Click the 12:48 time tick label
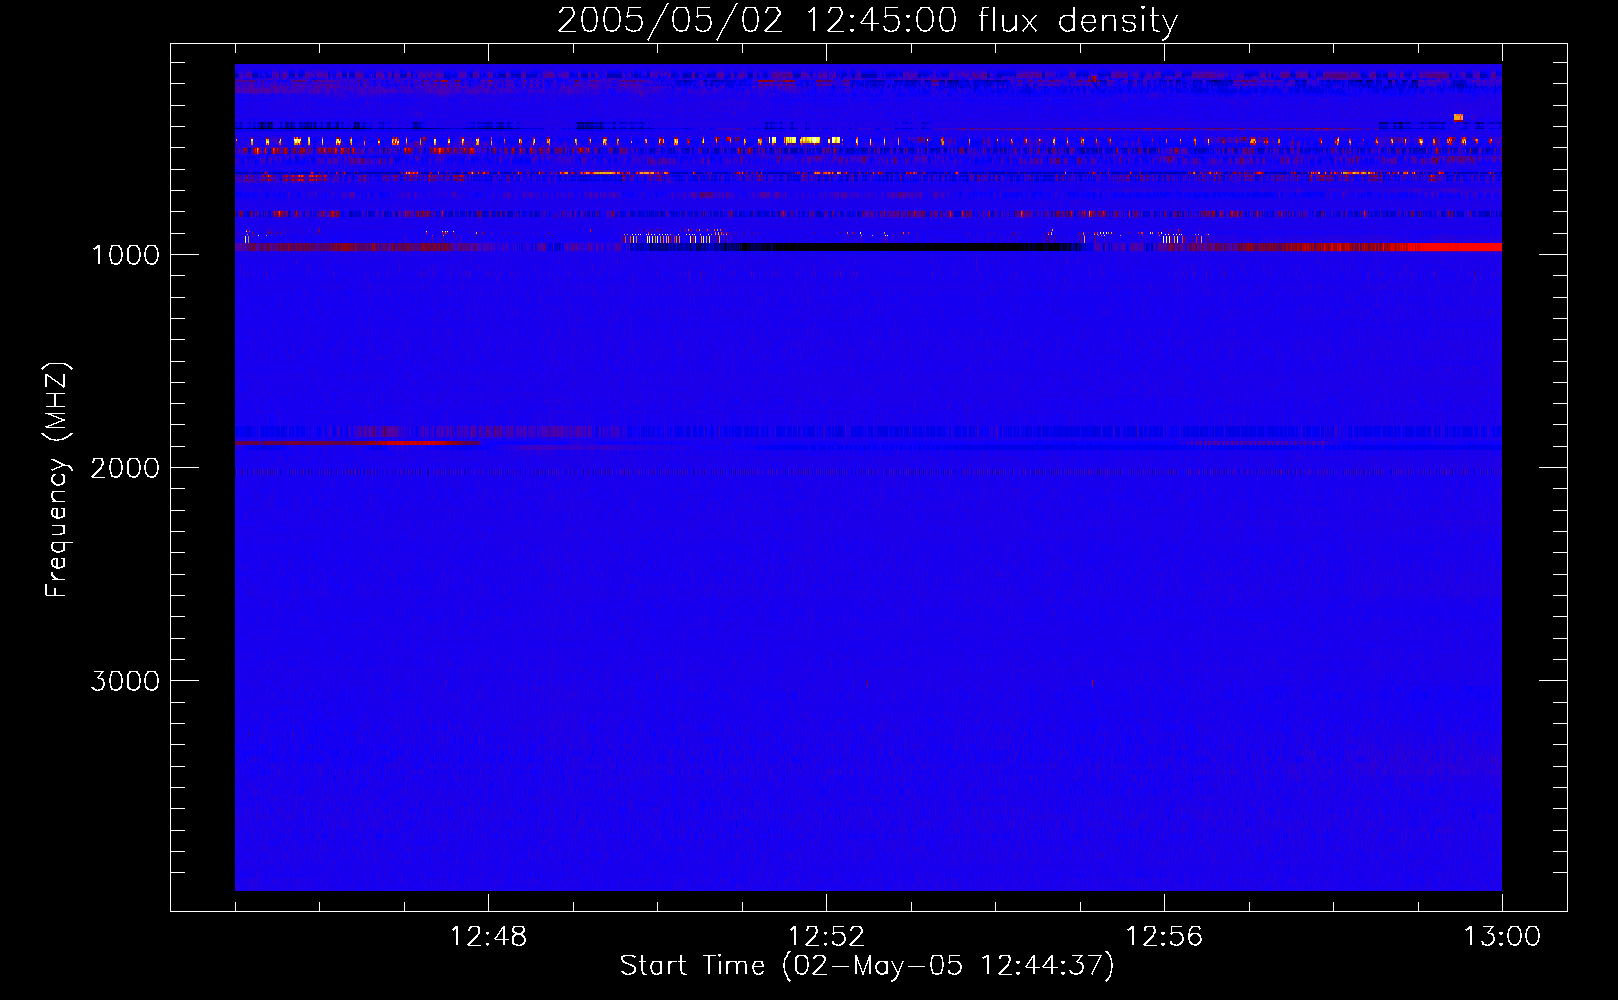Image resolution: width=1618 pixels, height=1000 pixels. pyautogui.click(x=488, y=937)
